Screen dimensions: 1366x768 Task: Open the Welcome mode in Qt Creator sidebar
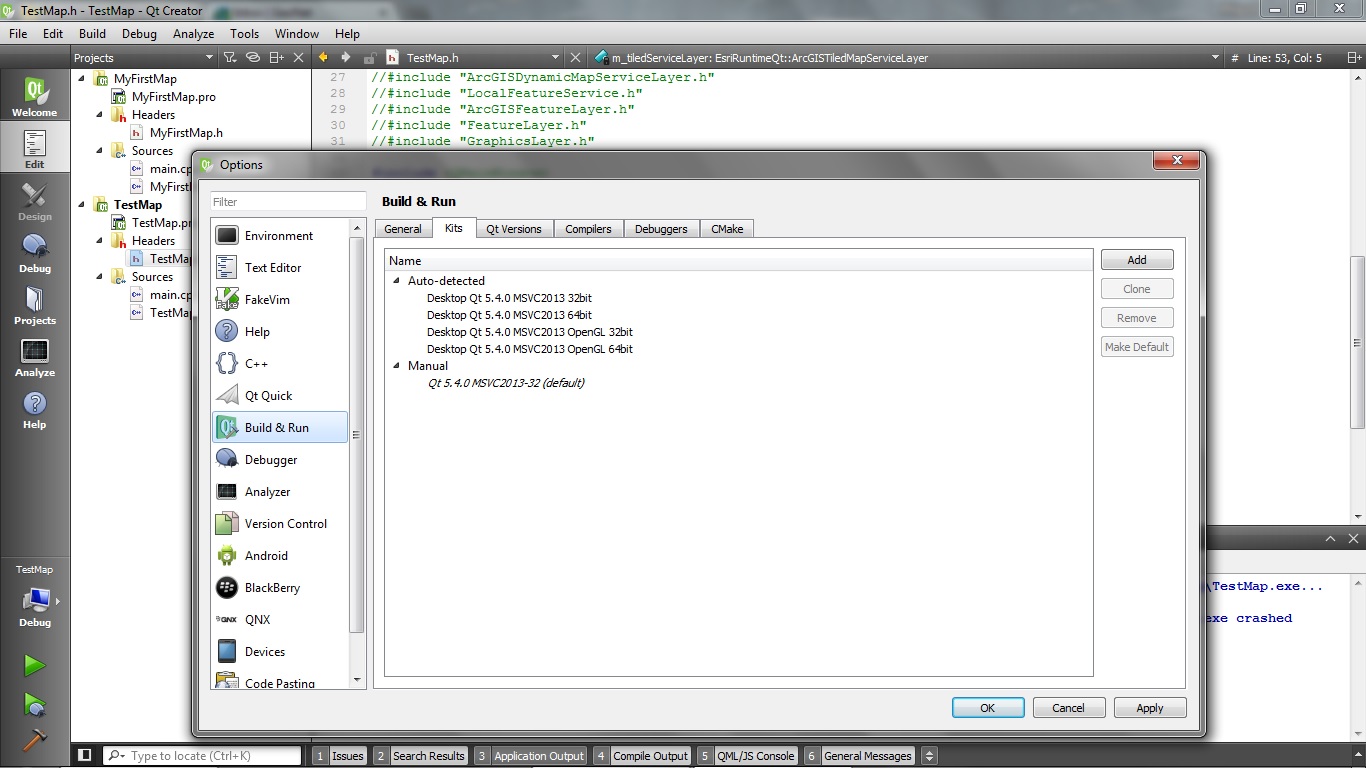35,96
